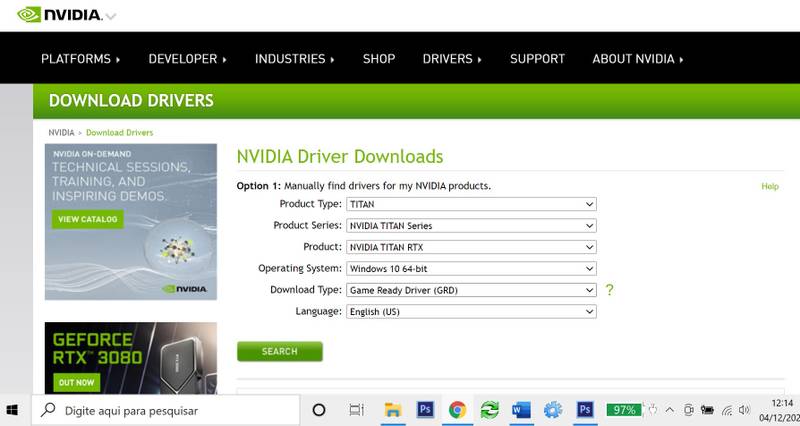Click the Download Drivers breadcrumb link
This screenshot has width=800, height=426.
119,133
